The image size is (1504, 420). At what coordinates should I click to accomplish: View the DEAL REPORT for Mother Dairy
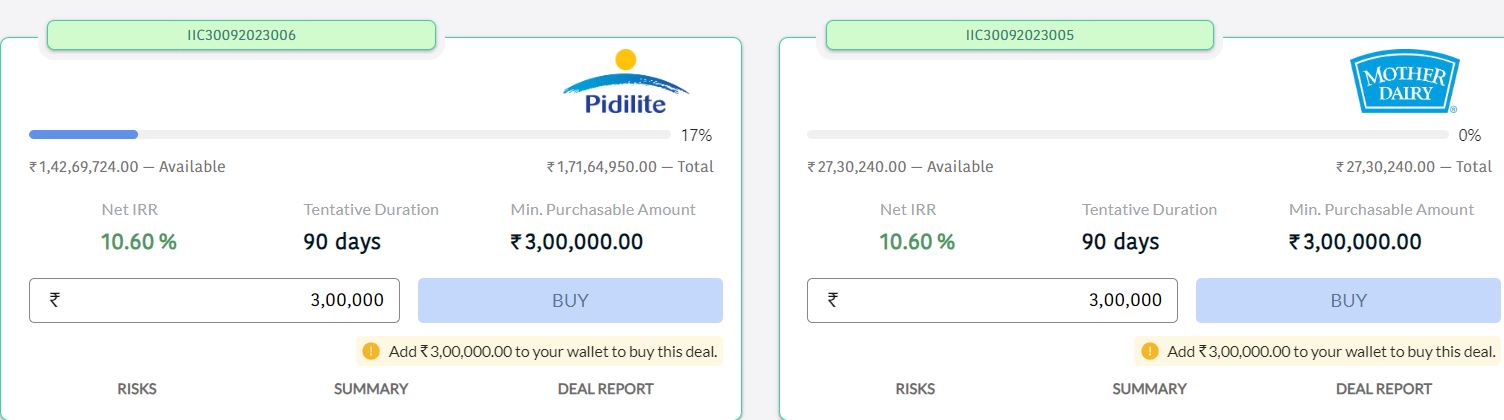coord(1383,389)
